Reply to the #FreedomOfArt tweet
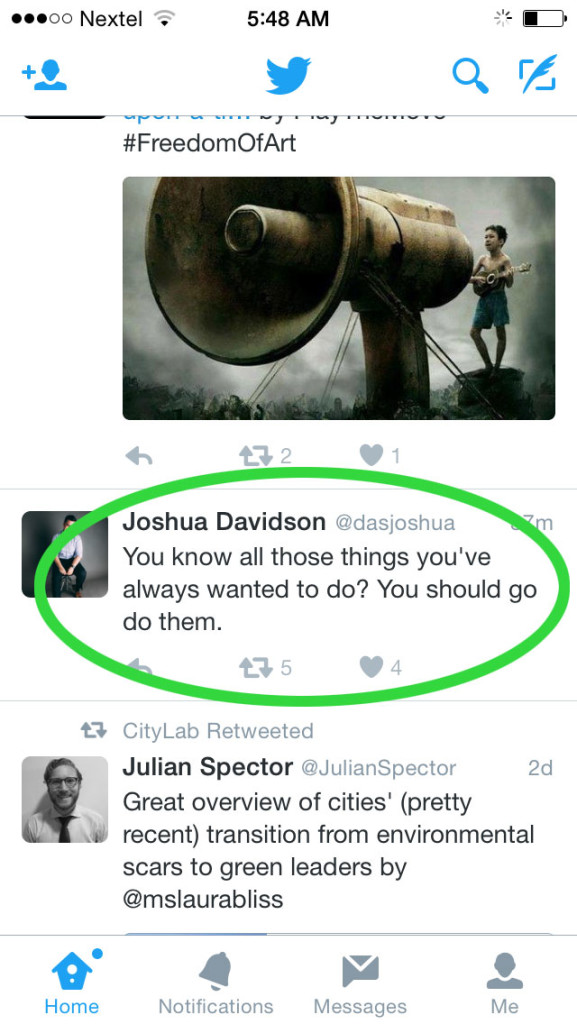 click(138, 456)
